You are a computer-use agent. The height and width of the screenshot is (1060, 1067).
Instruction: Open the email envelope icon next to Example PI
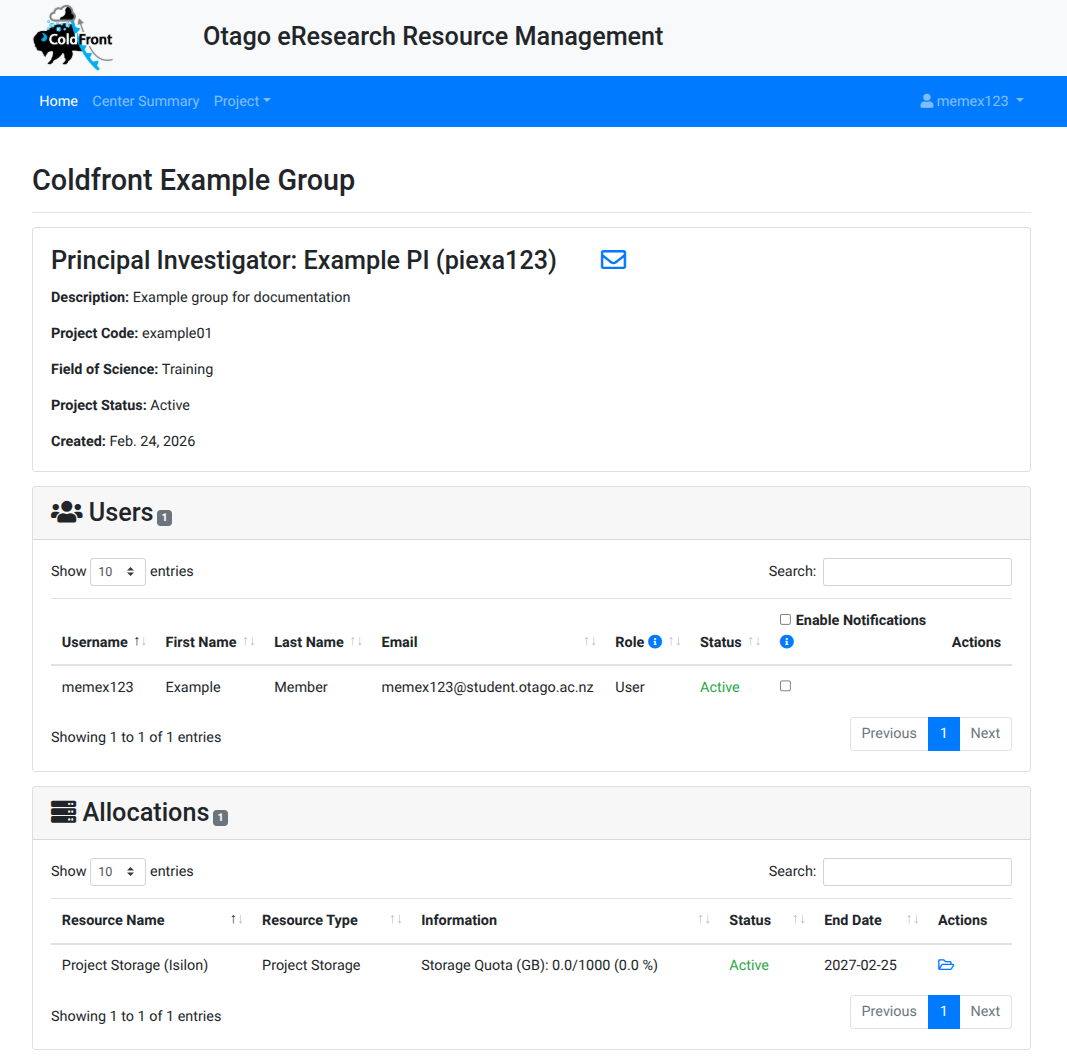pyautogui.click(x=613, y=259)
